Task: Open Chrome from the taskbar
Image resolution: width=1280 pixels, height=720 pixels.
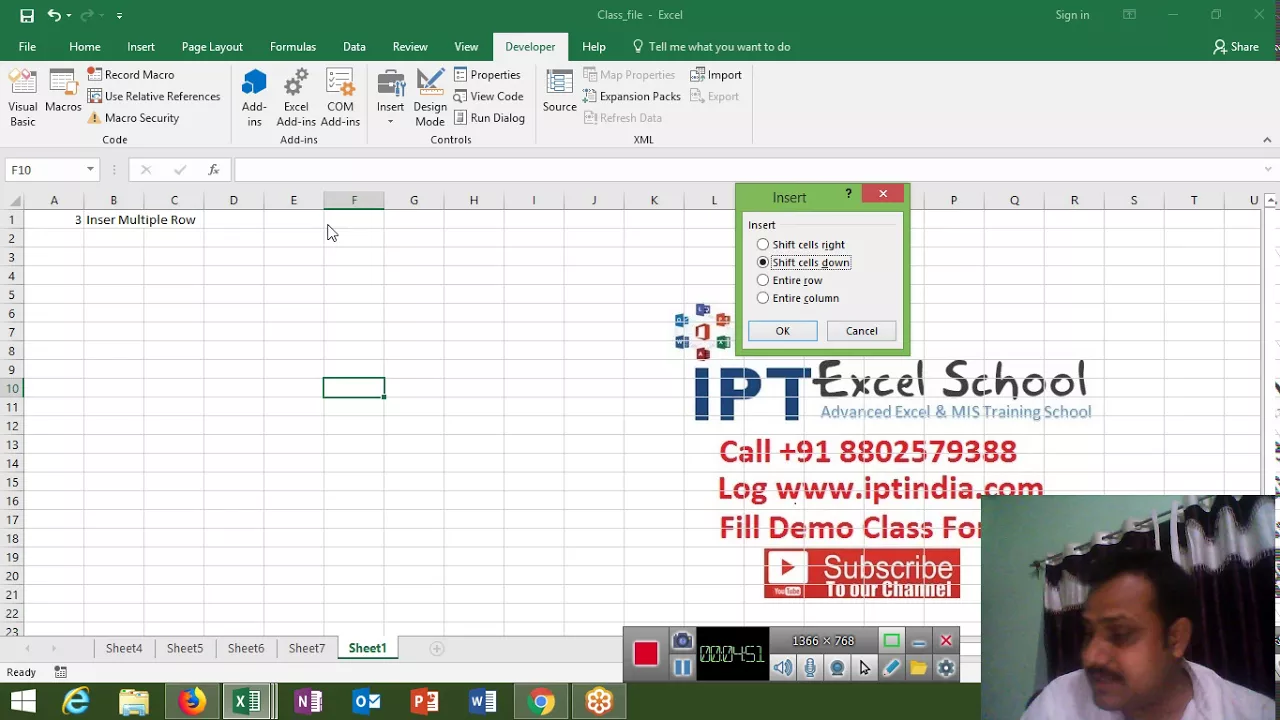Action: 541,702
